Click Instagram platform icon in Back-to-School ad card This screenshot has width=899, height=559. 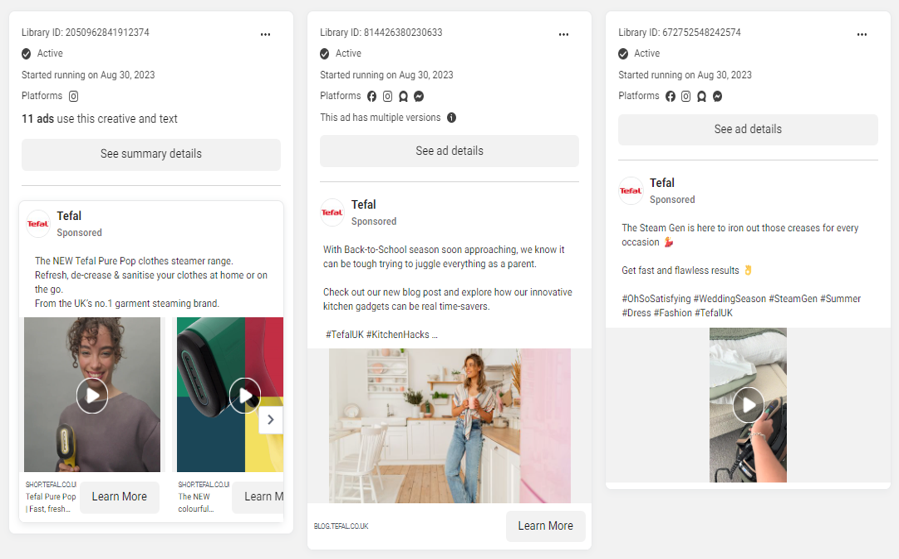point(388,96)
